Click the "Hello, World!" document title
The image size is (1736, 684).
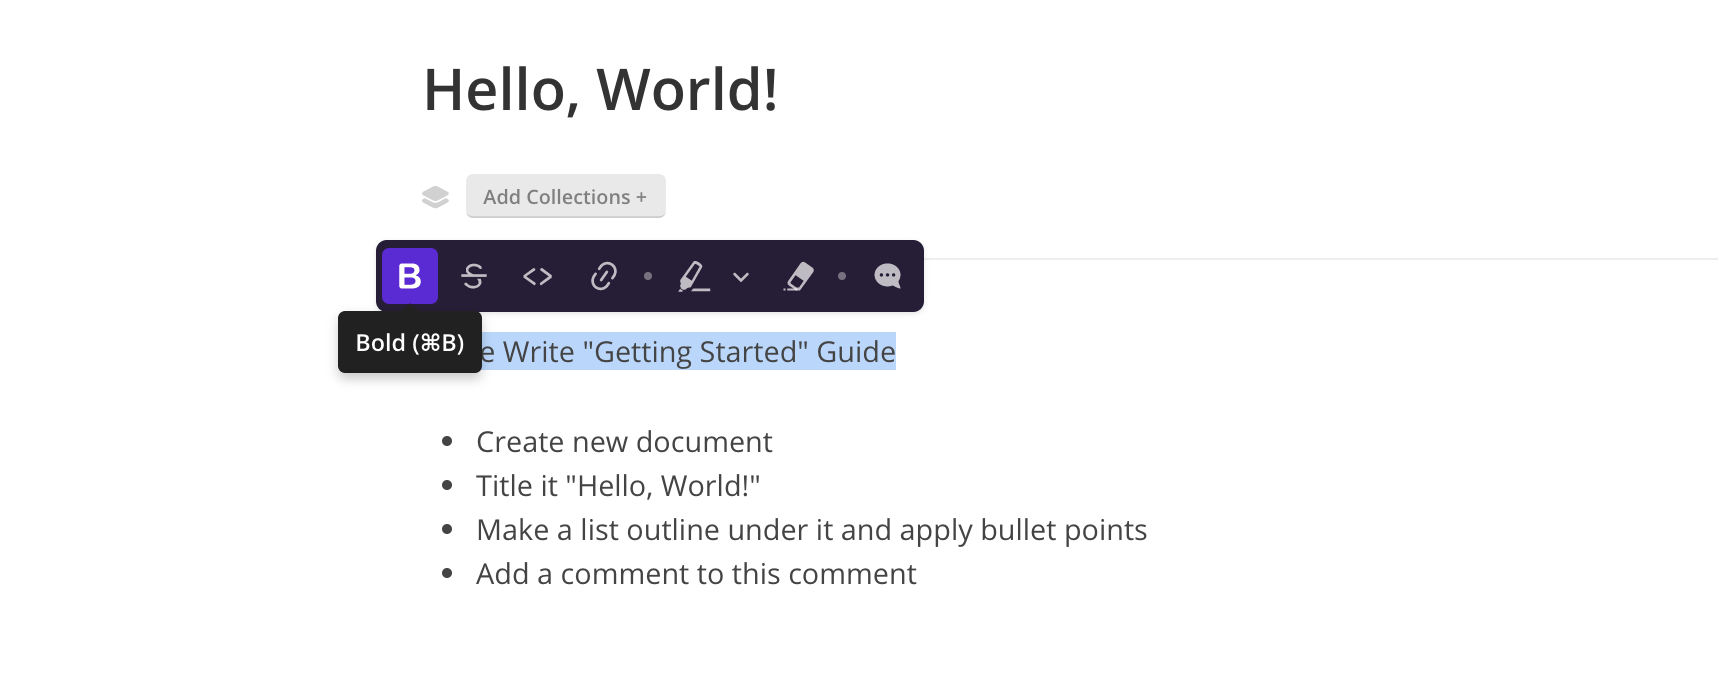pyautogui.click(x=601, y=90)
